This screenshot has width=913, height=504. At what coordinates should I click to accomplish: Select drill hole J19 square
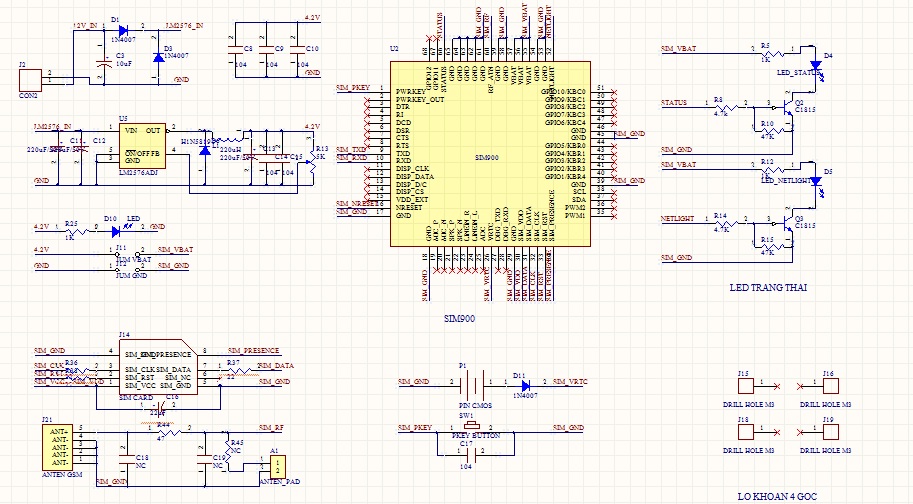tap(831, 432)
